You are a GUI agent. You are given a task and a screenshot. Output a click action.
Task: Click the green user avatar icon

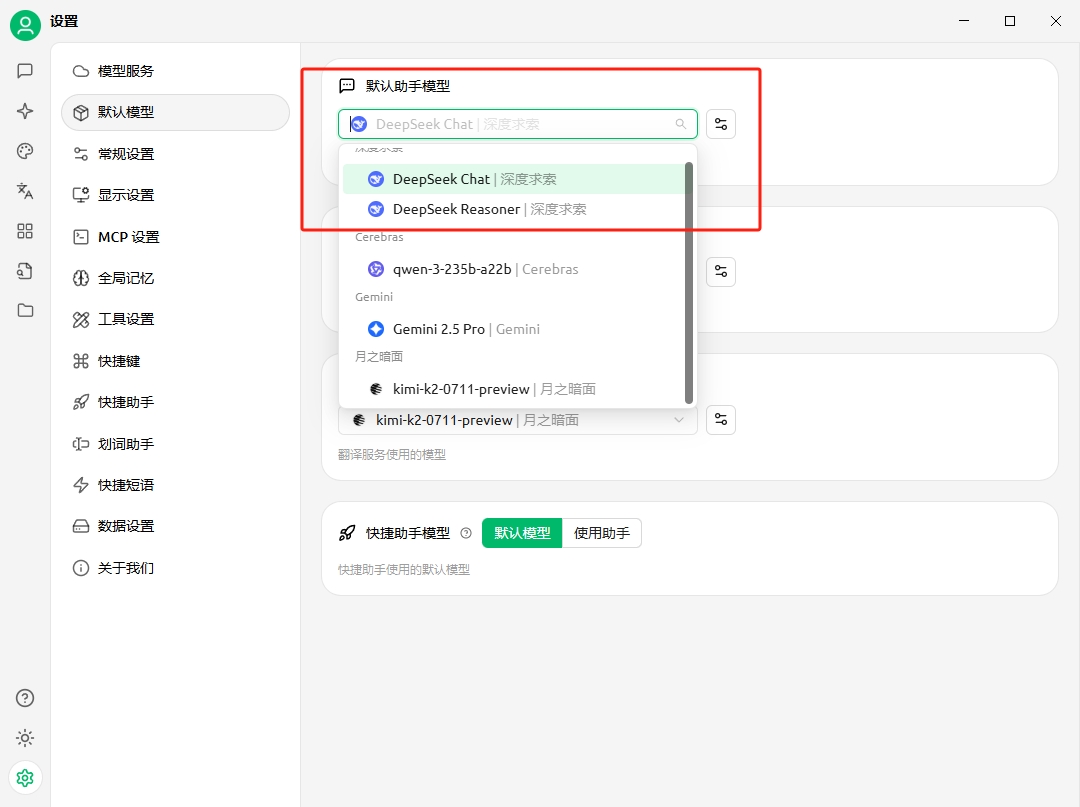pos(25,25)
